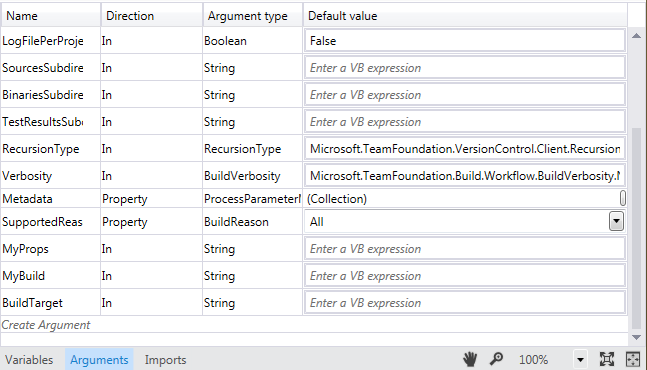The image size is (647, 370).
Task: Click the BuildTarget default value field
Action: pos(465,303)
